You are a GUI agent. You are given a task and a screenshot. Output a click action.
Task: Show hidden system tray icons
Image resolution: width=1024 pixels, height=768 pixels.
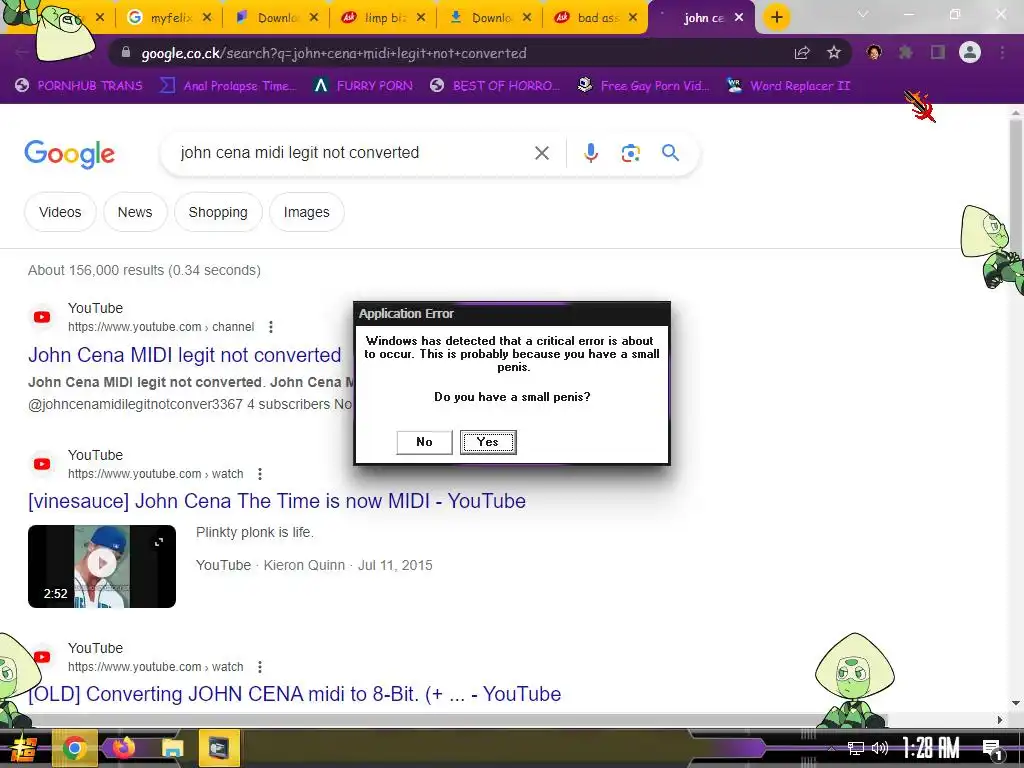830,748
